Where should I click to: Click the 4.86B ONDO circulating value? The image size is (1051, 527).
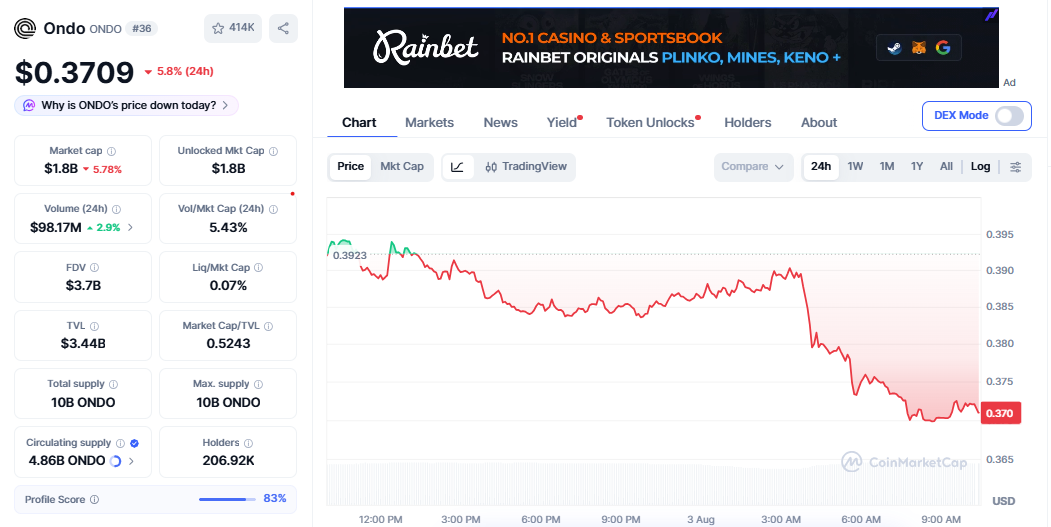click(x=67, y=461)
